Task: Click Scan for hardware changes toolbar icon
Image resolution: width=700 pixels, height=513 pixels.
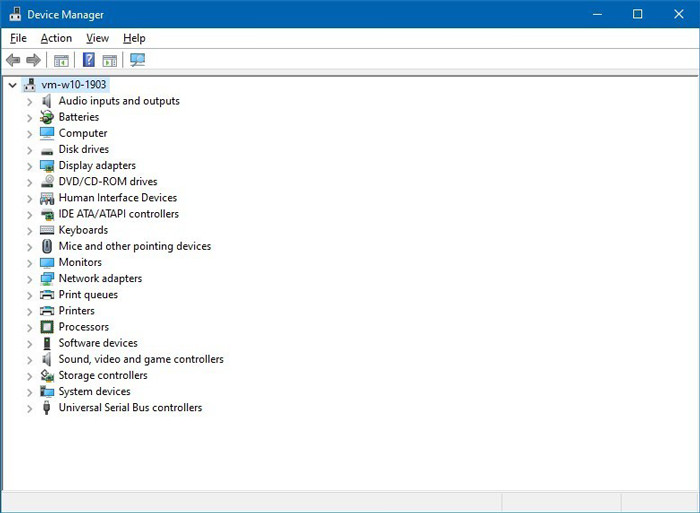Action: pos(138,60)
